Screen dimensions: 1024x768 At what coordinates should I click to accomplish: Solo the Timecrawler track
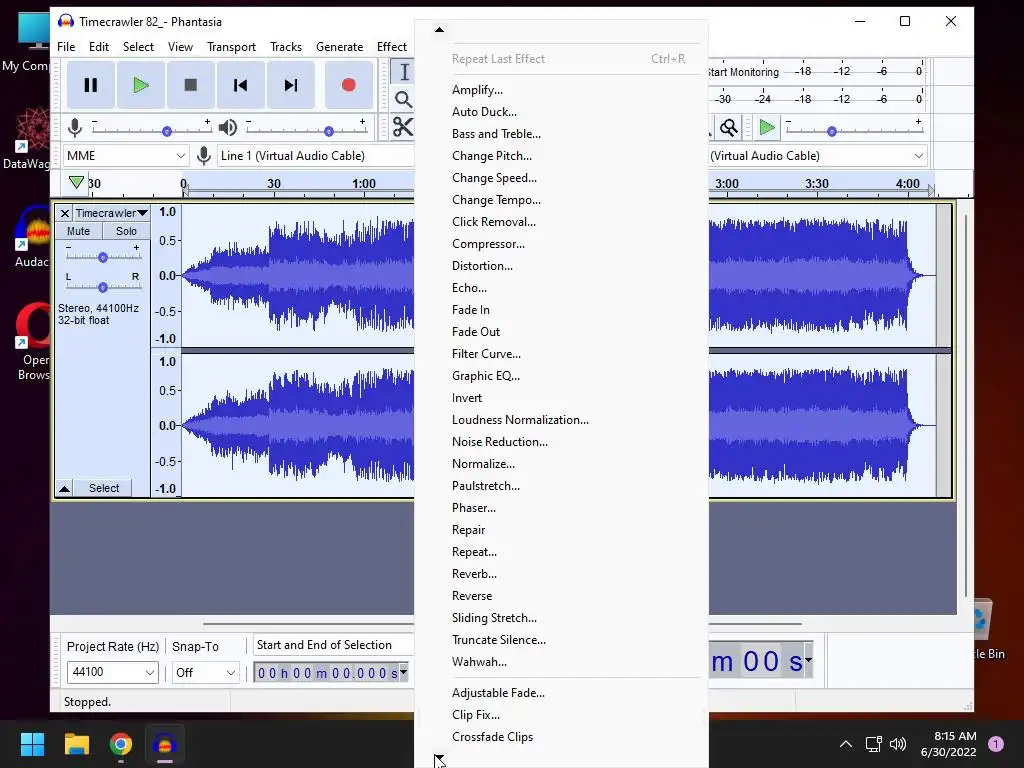click(126, 231)
